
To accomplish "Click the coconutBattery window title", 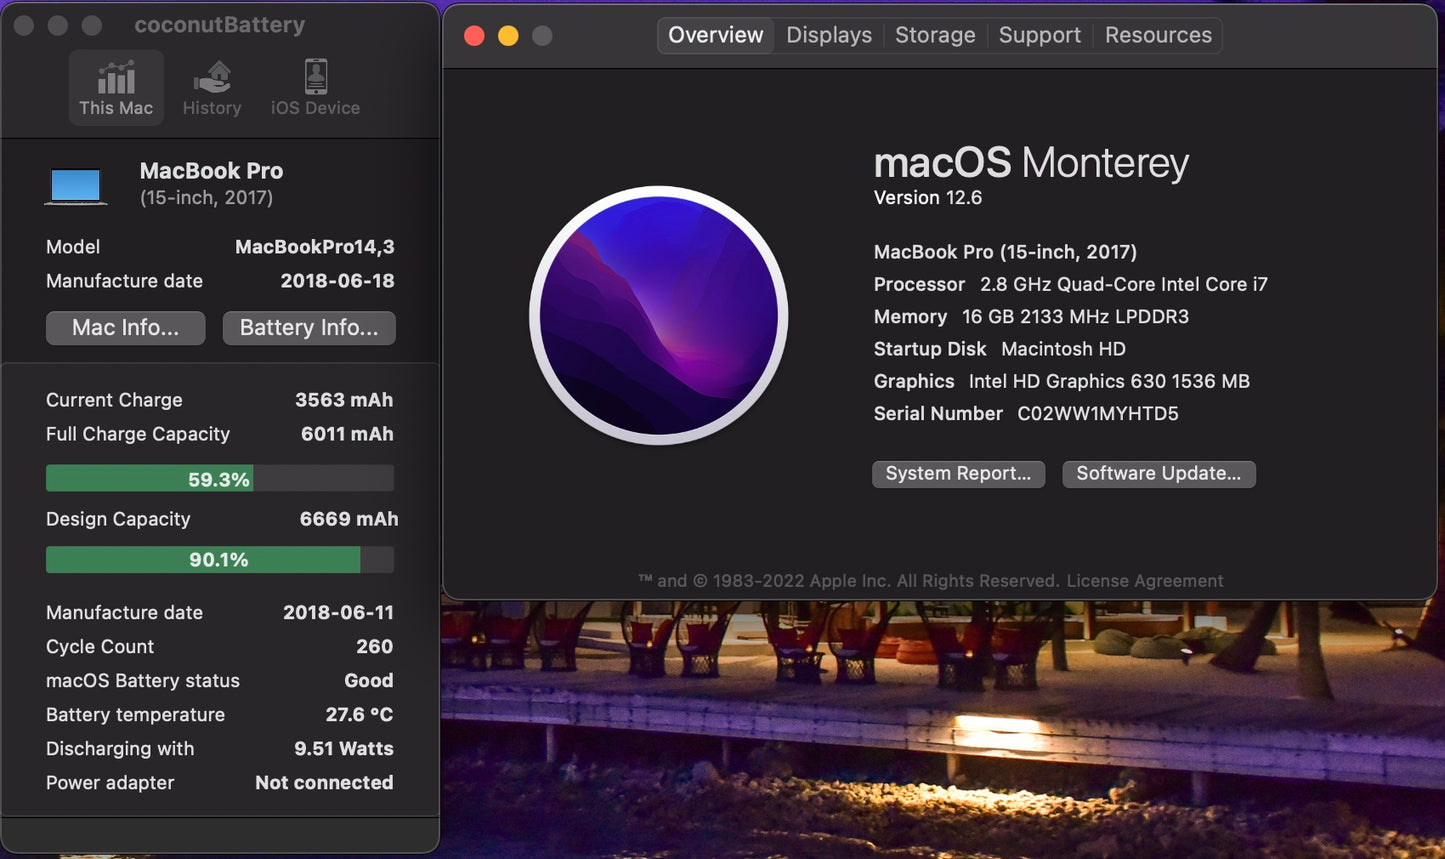I will pos(220,24).
